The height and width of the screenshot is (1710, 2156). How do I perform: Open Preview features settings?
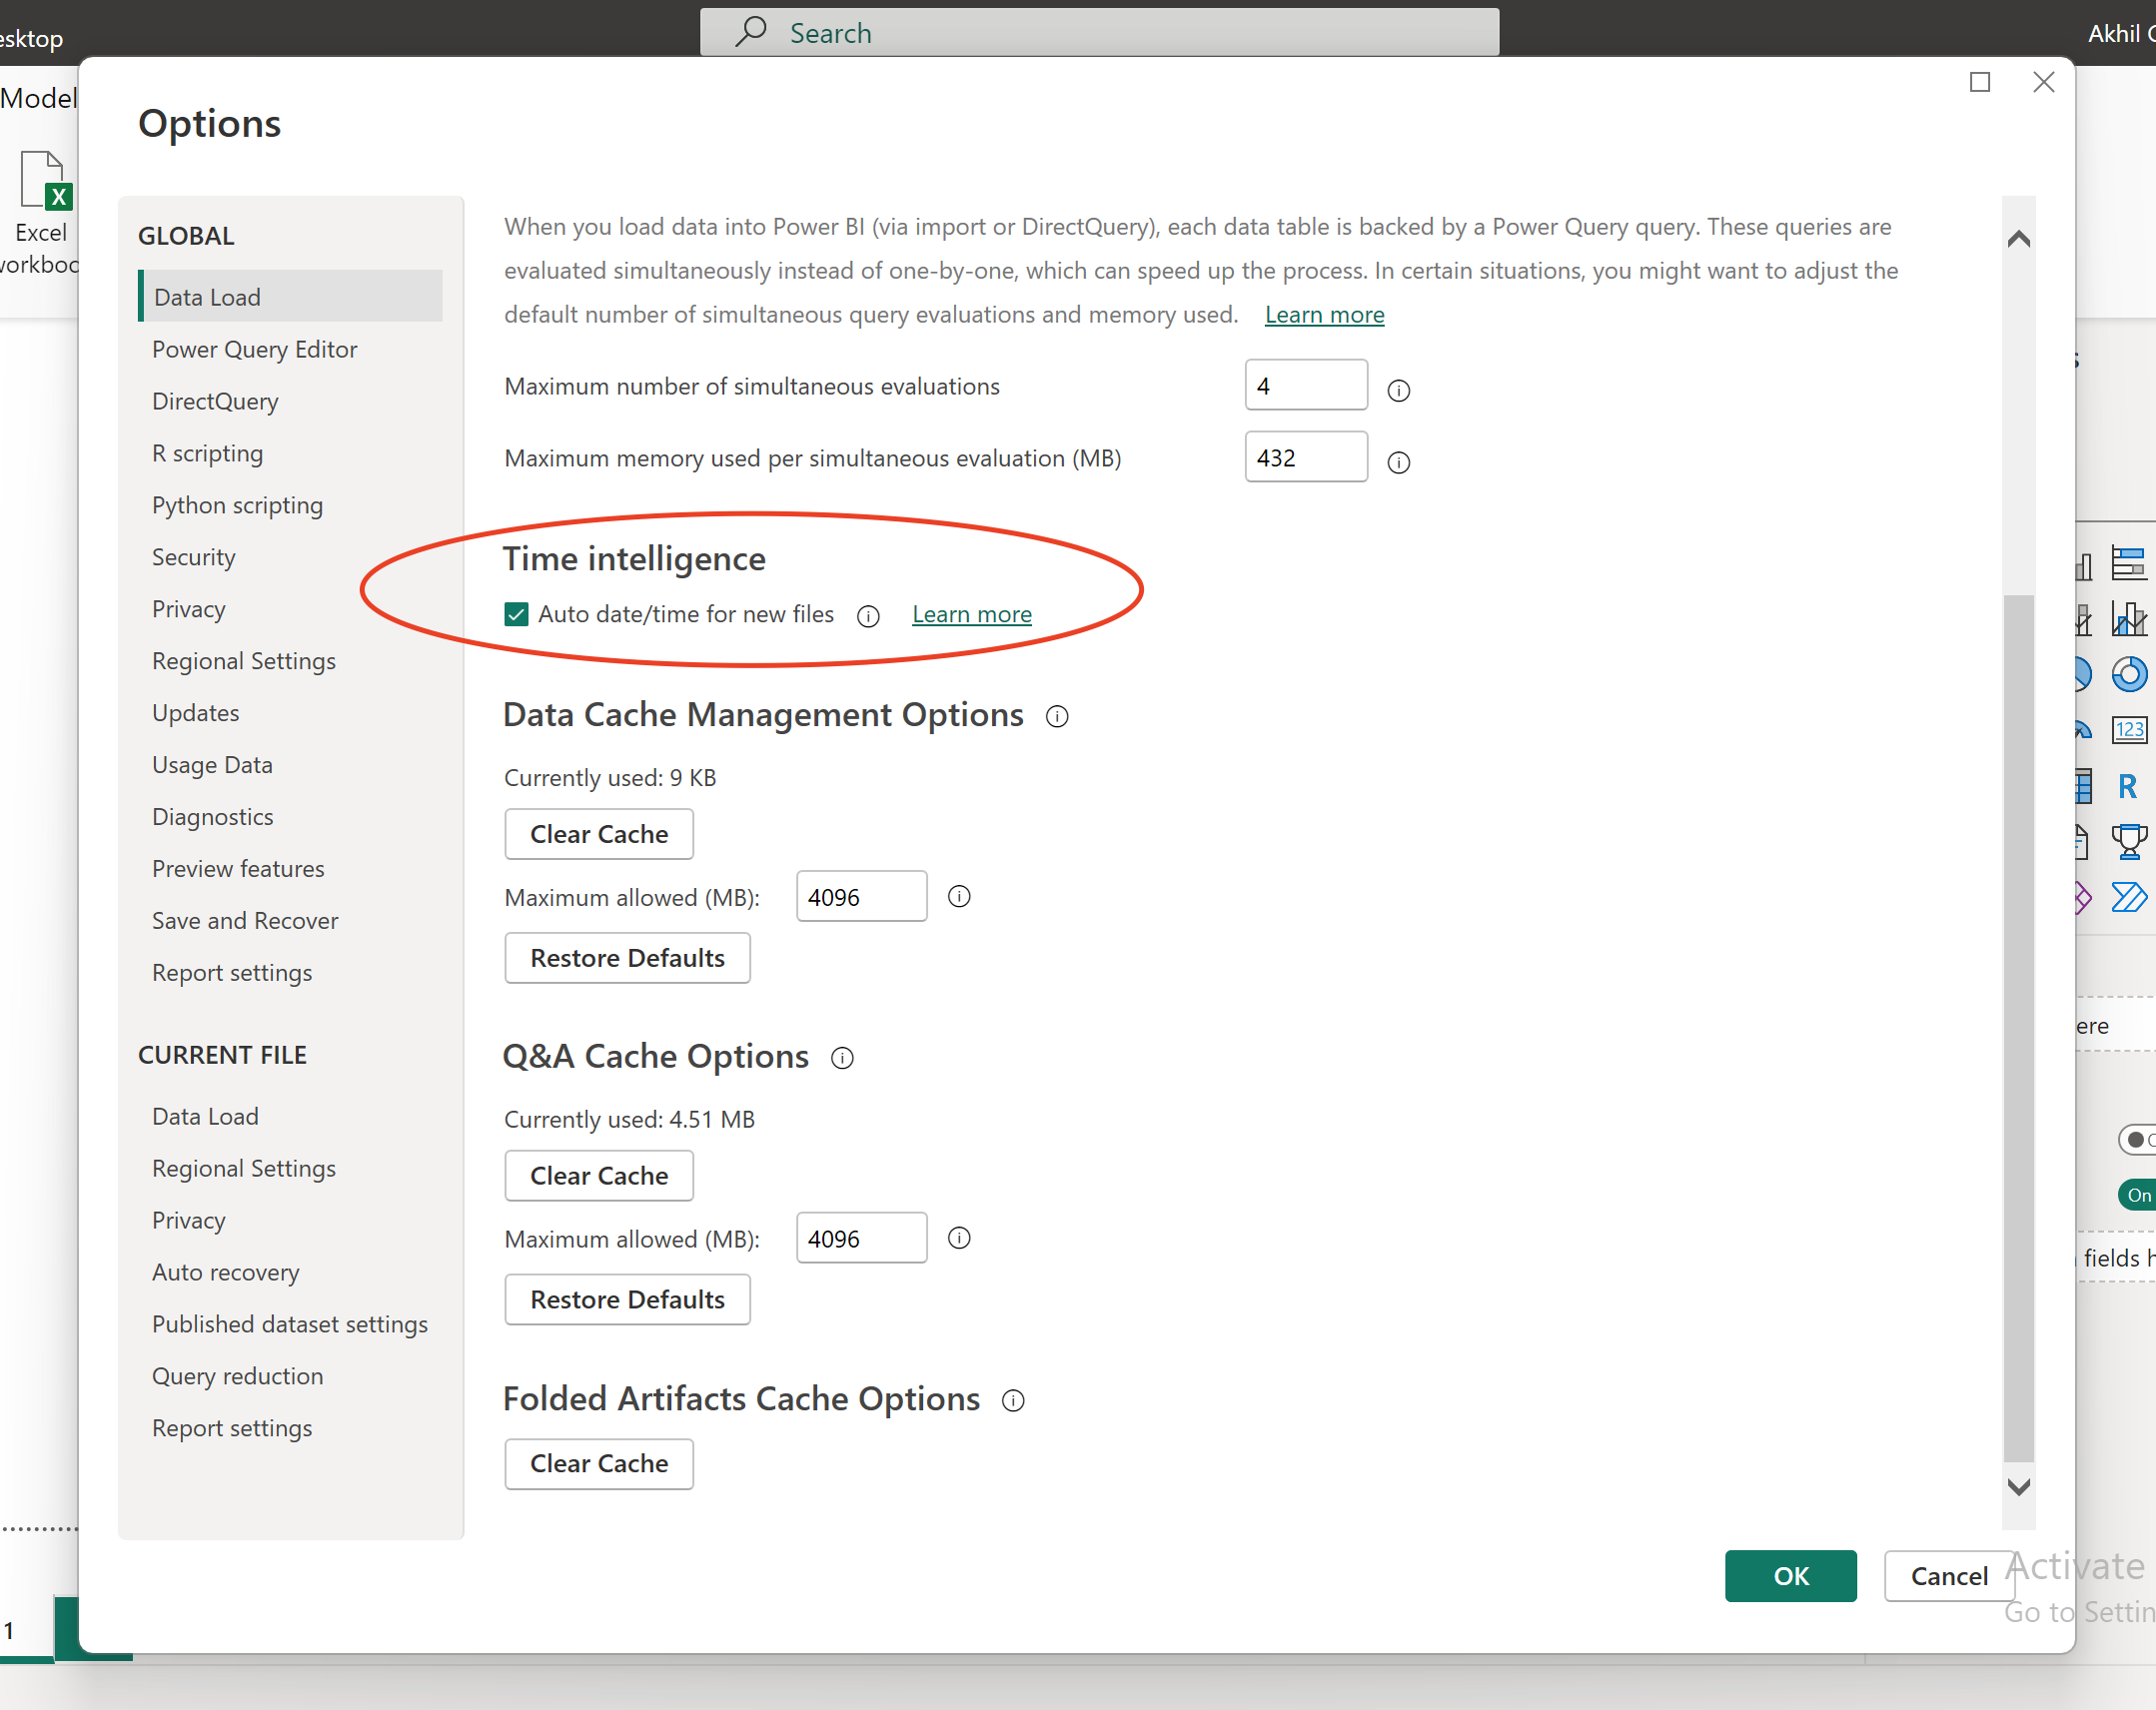pyautogui.click(x=238, y=869)
